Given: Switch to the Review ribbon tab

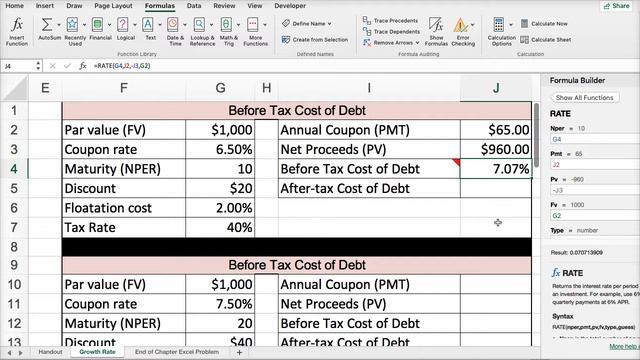Looking at the screenshot, I should point(224,6).
